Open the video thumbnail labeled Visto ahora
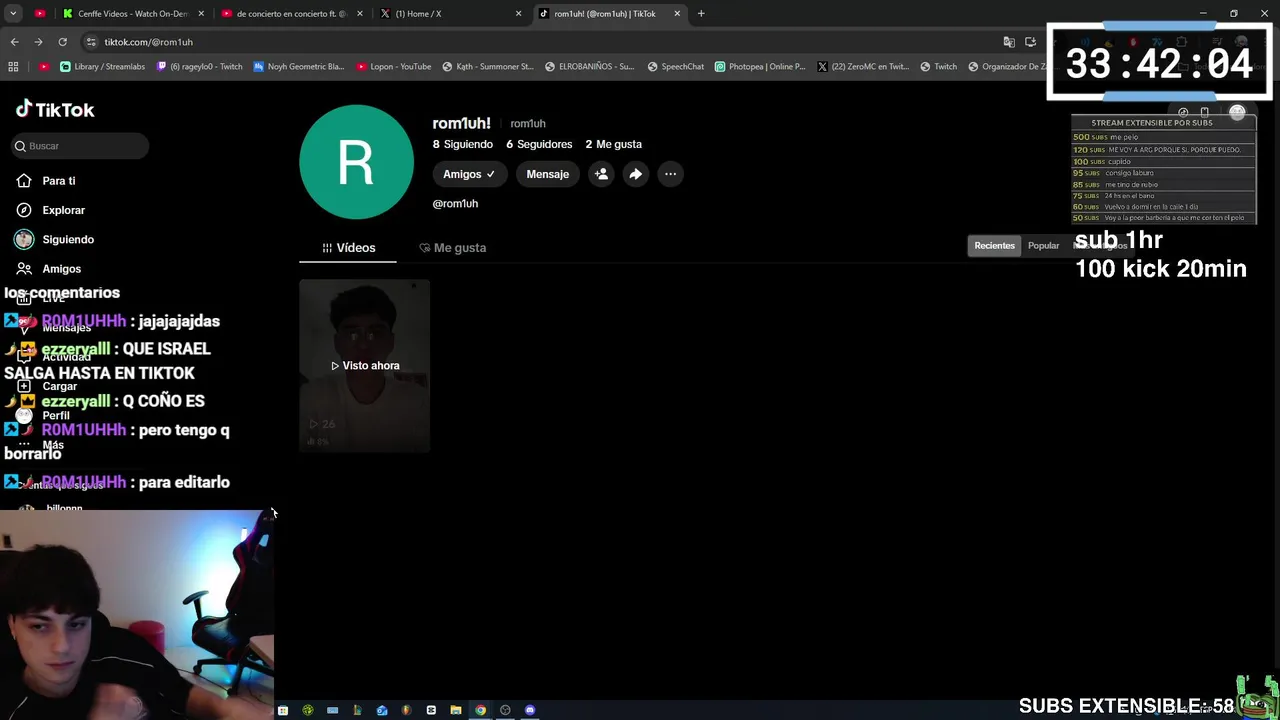This screenshot has width=1280, height=720. point(365,366)
